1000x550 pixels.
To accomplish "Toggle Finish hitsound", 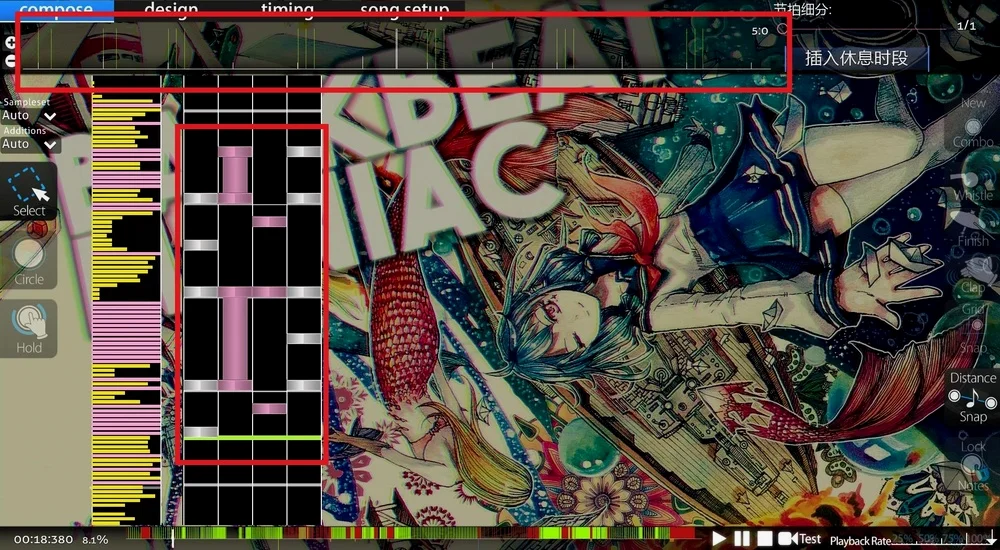I will click(x=973, y=228).
